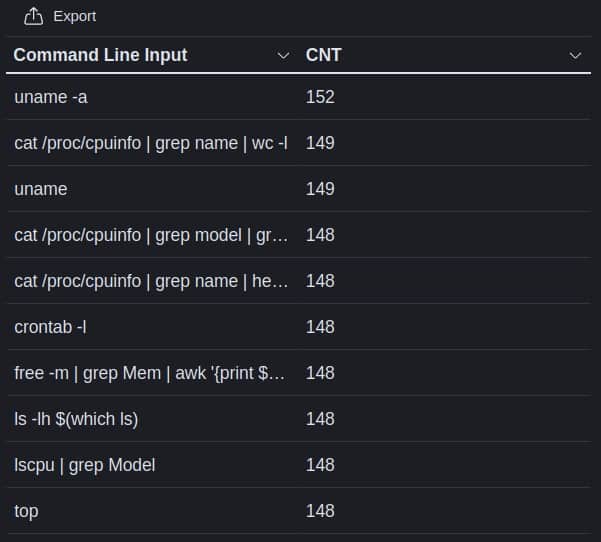Click the count value 152
601x542 pixels.
(x=320, y=97)
